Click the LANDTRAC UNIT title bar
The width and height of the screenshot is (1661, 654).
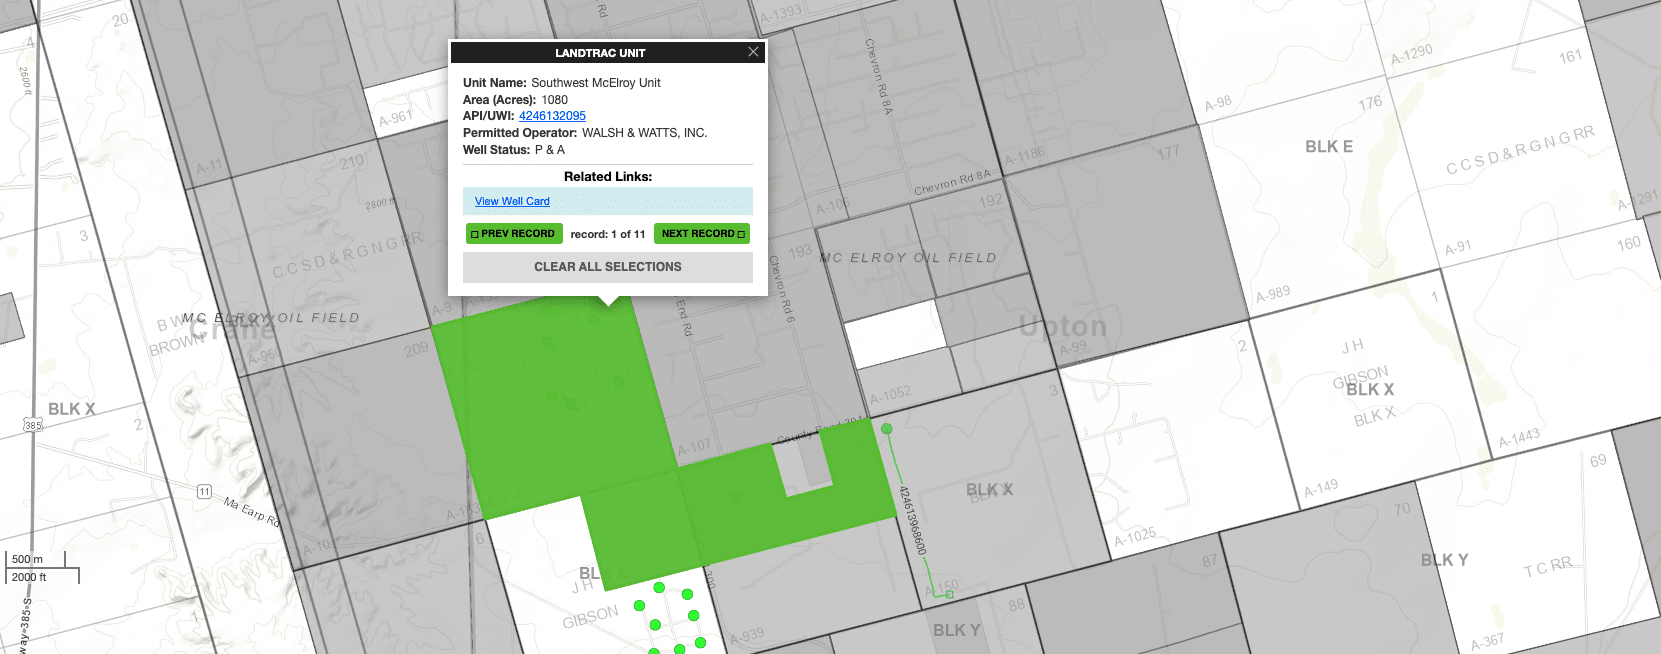600,53
